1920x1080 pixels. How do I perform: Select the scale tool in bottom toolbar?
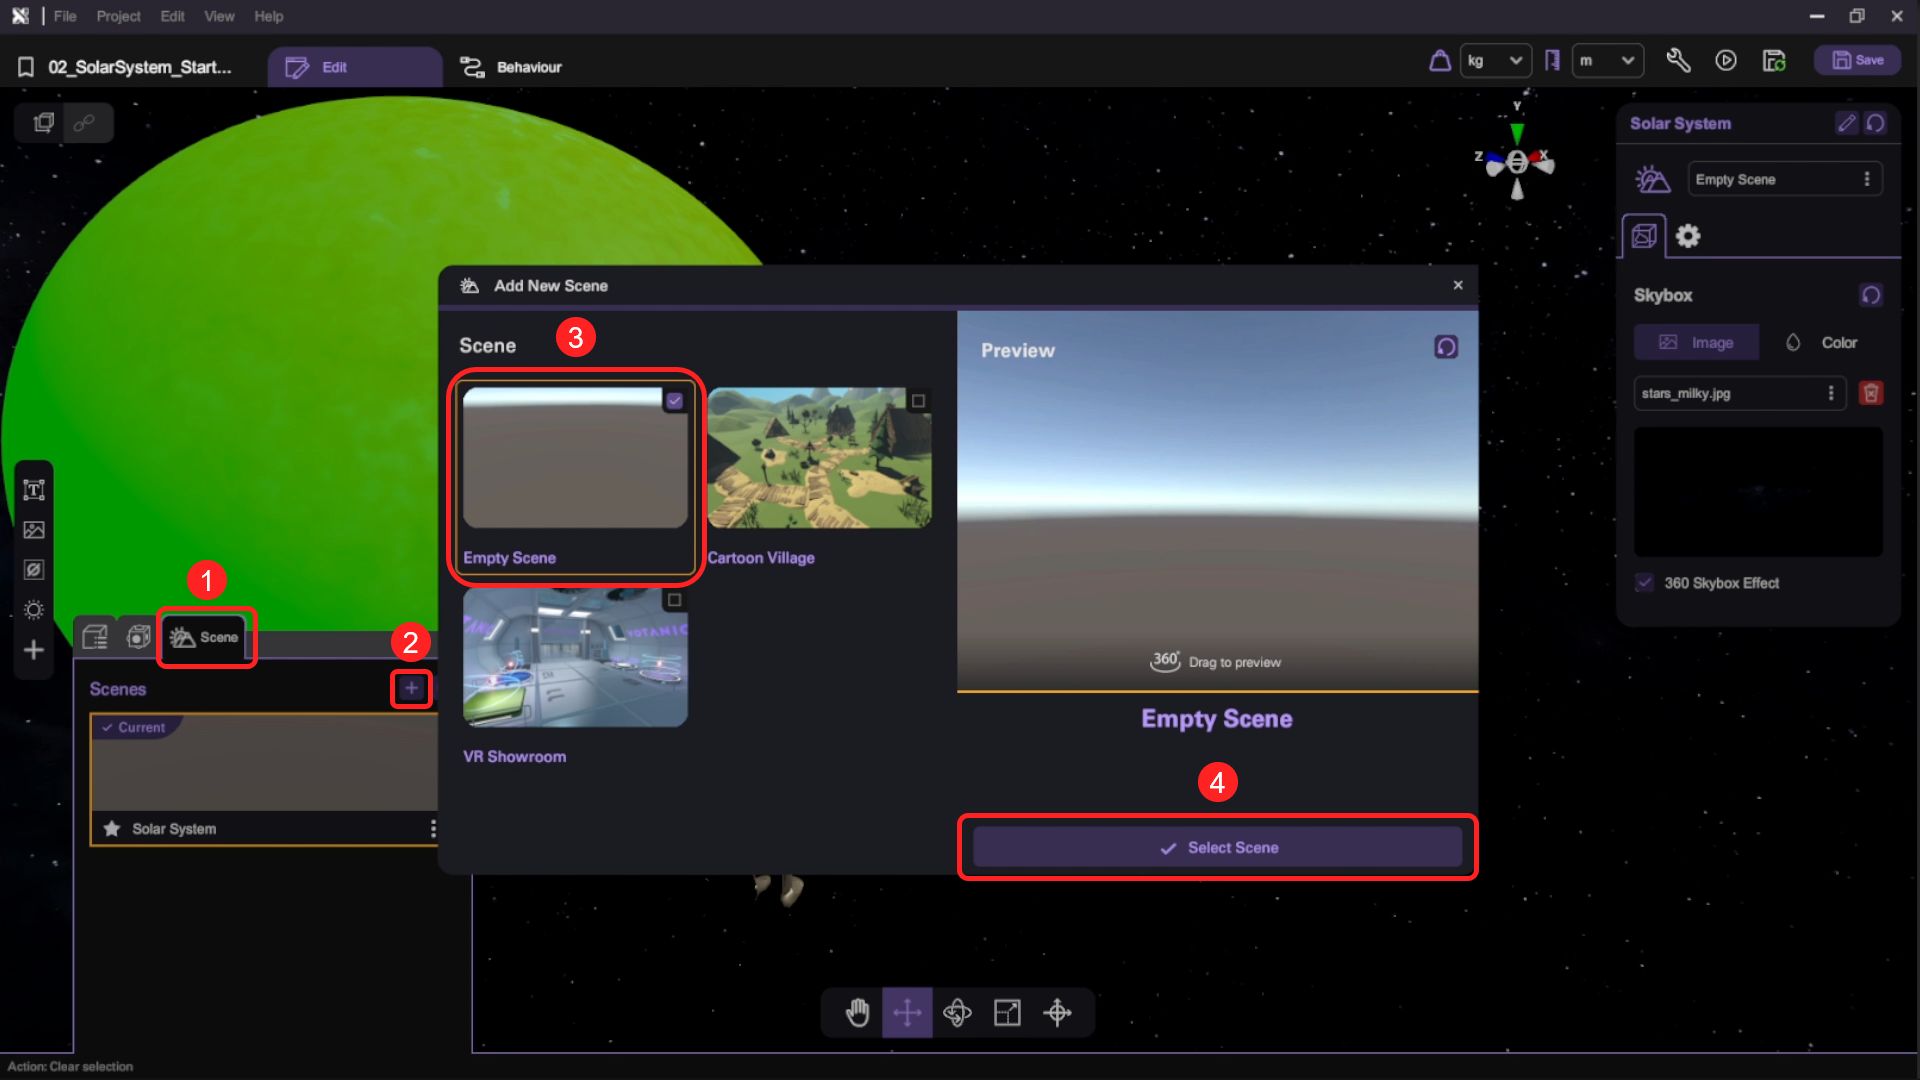1007,1013
